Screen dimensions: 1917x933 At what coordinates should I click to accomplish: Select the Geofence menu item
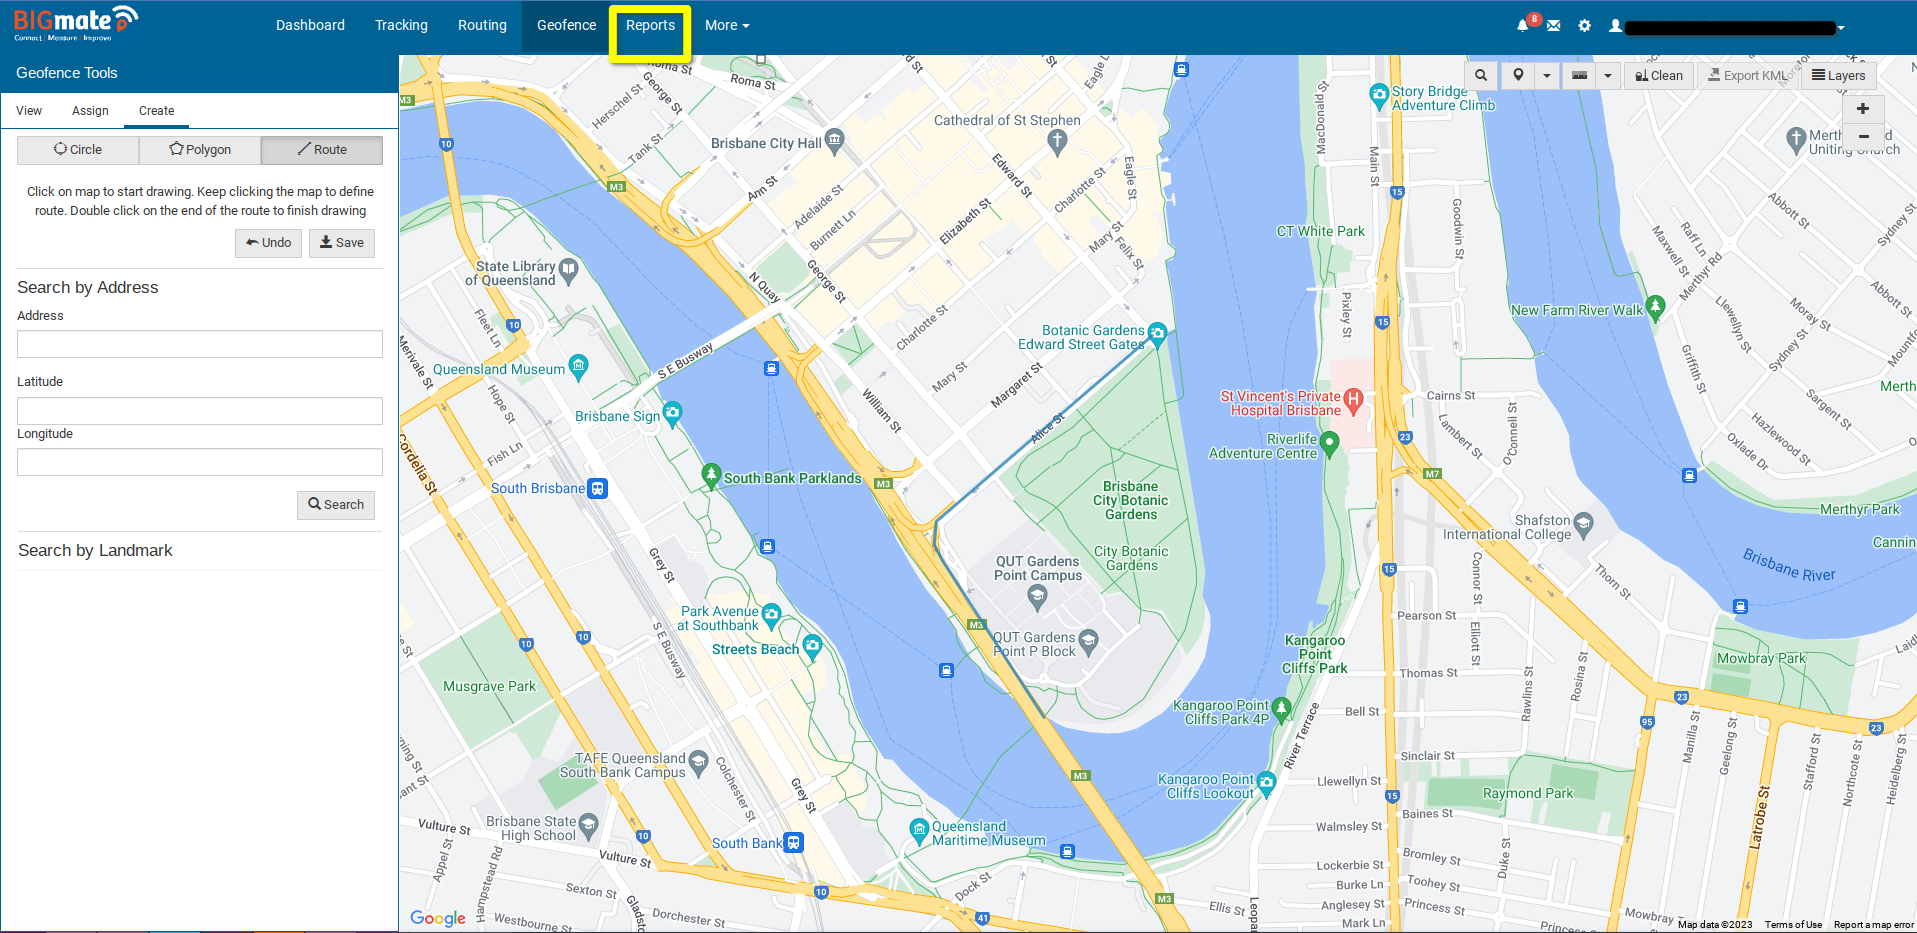coord(566,26)
